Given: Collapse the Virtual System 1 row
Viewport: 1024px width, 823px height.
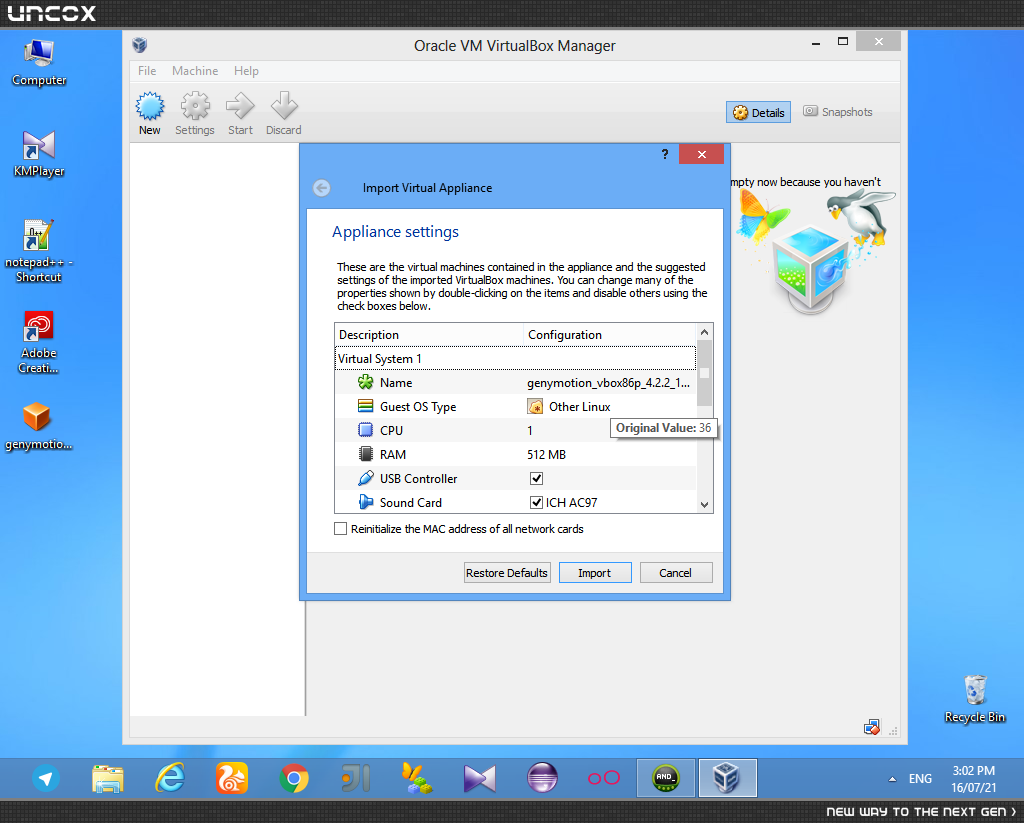Looking at the screenshot, I should [x=515, y=359].
